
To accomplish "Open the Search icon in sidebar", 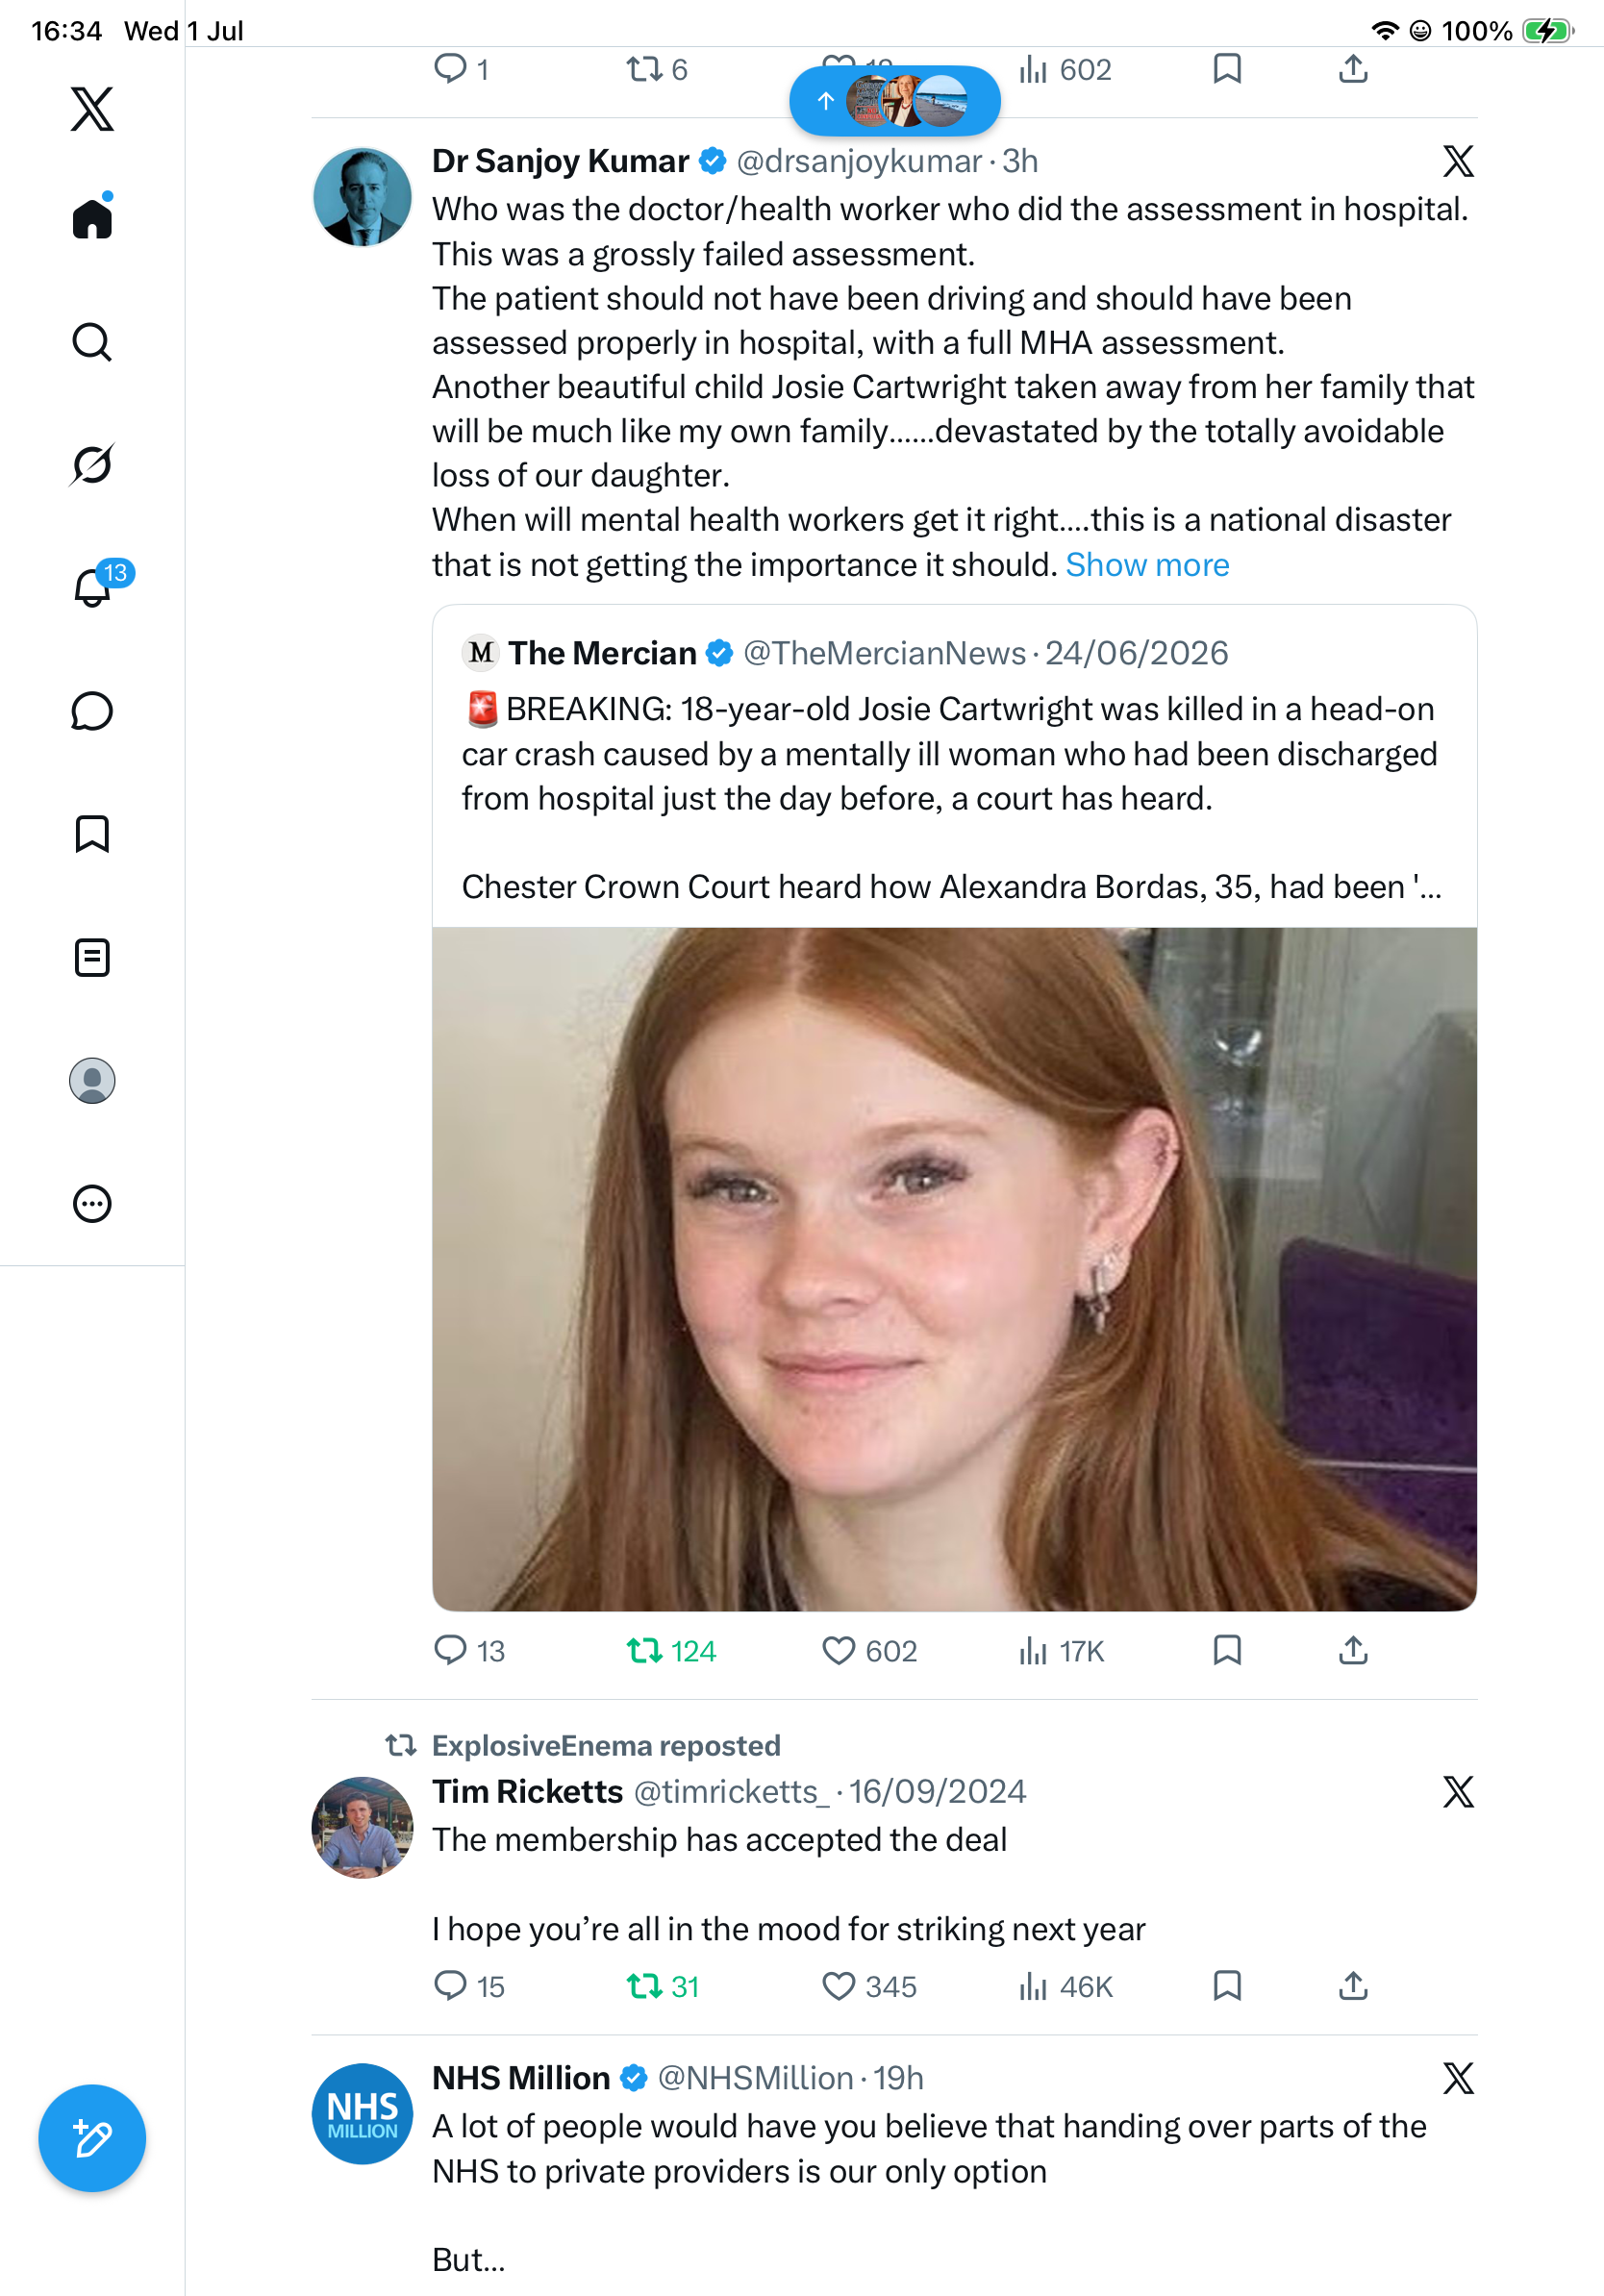I will pyautogui.click(x=92, y=342).
